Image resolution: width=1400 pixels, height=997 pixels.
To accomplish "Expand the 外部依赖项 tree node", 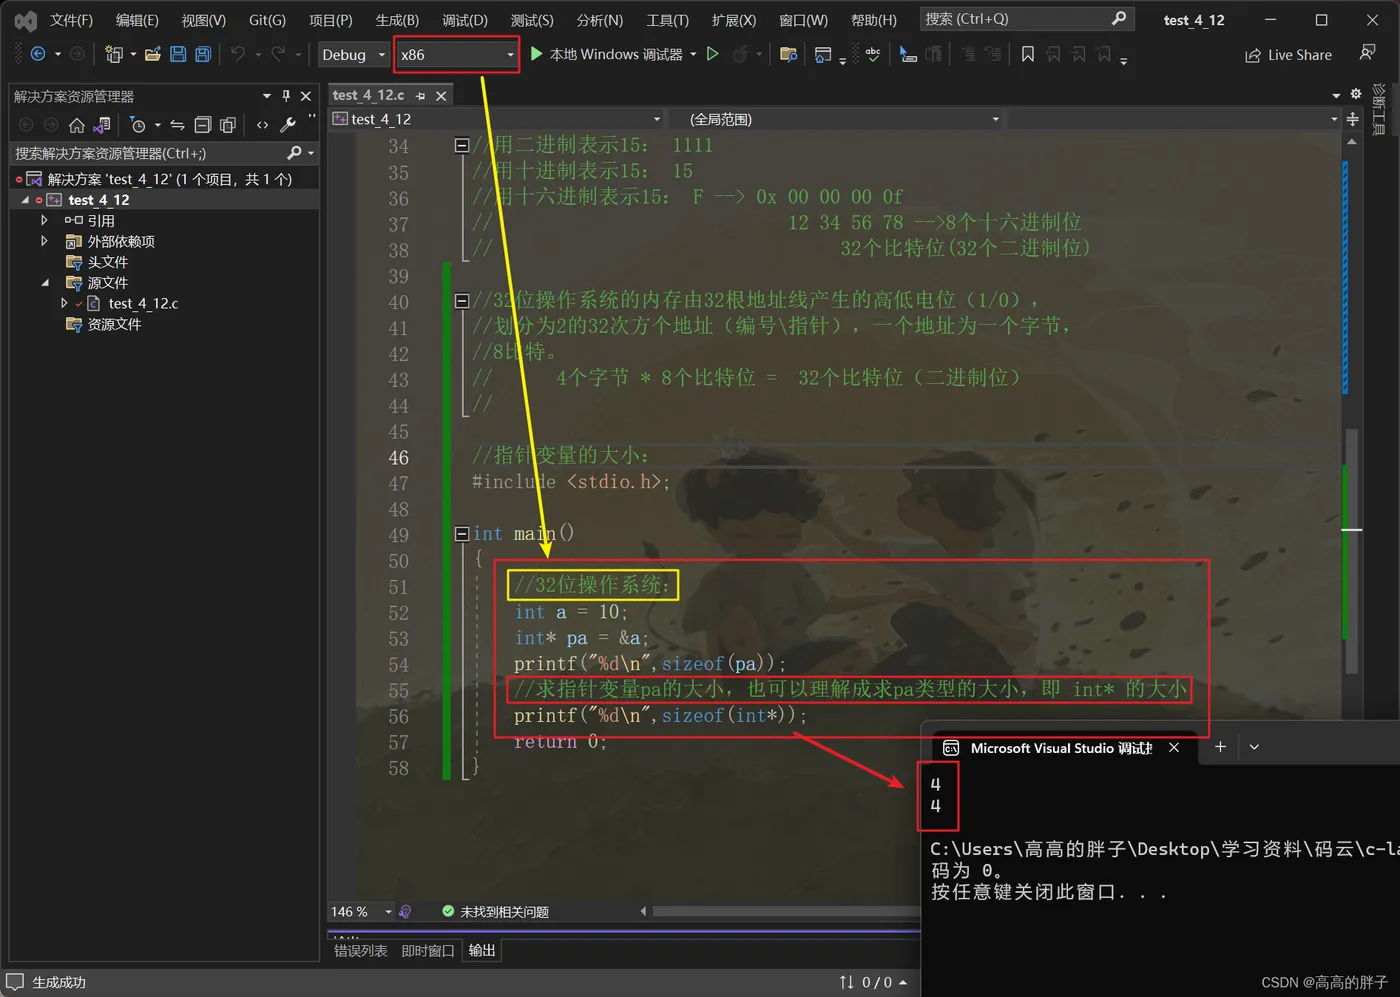I will [44, 241].
